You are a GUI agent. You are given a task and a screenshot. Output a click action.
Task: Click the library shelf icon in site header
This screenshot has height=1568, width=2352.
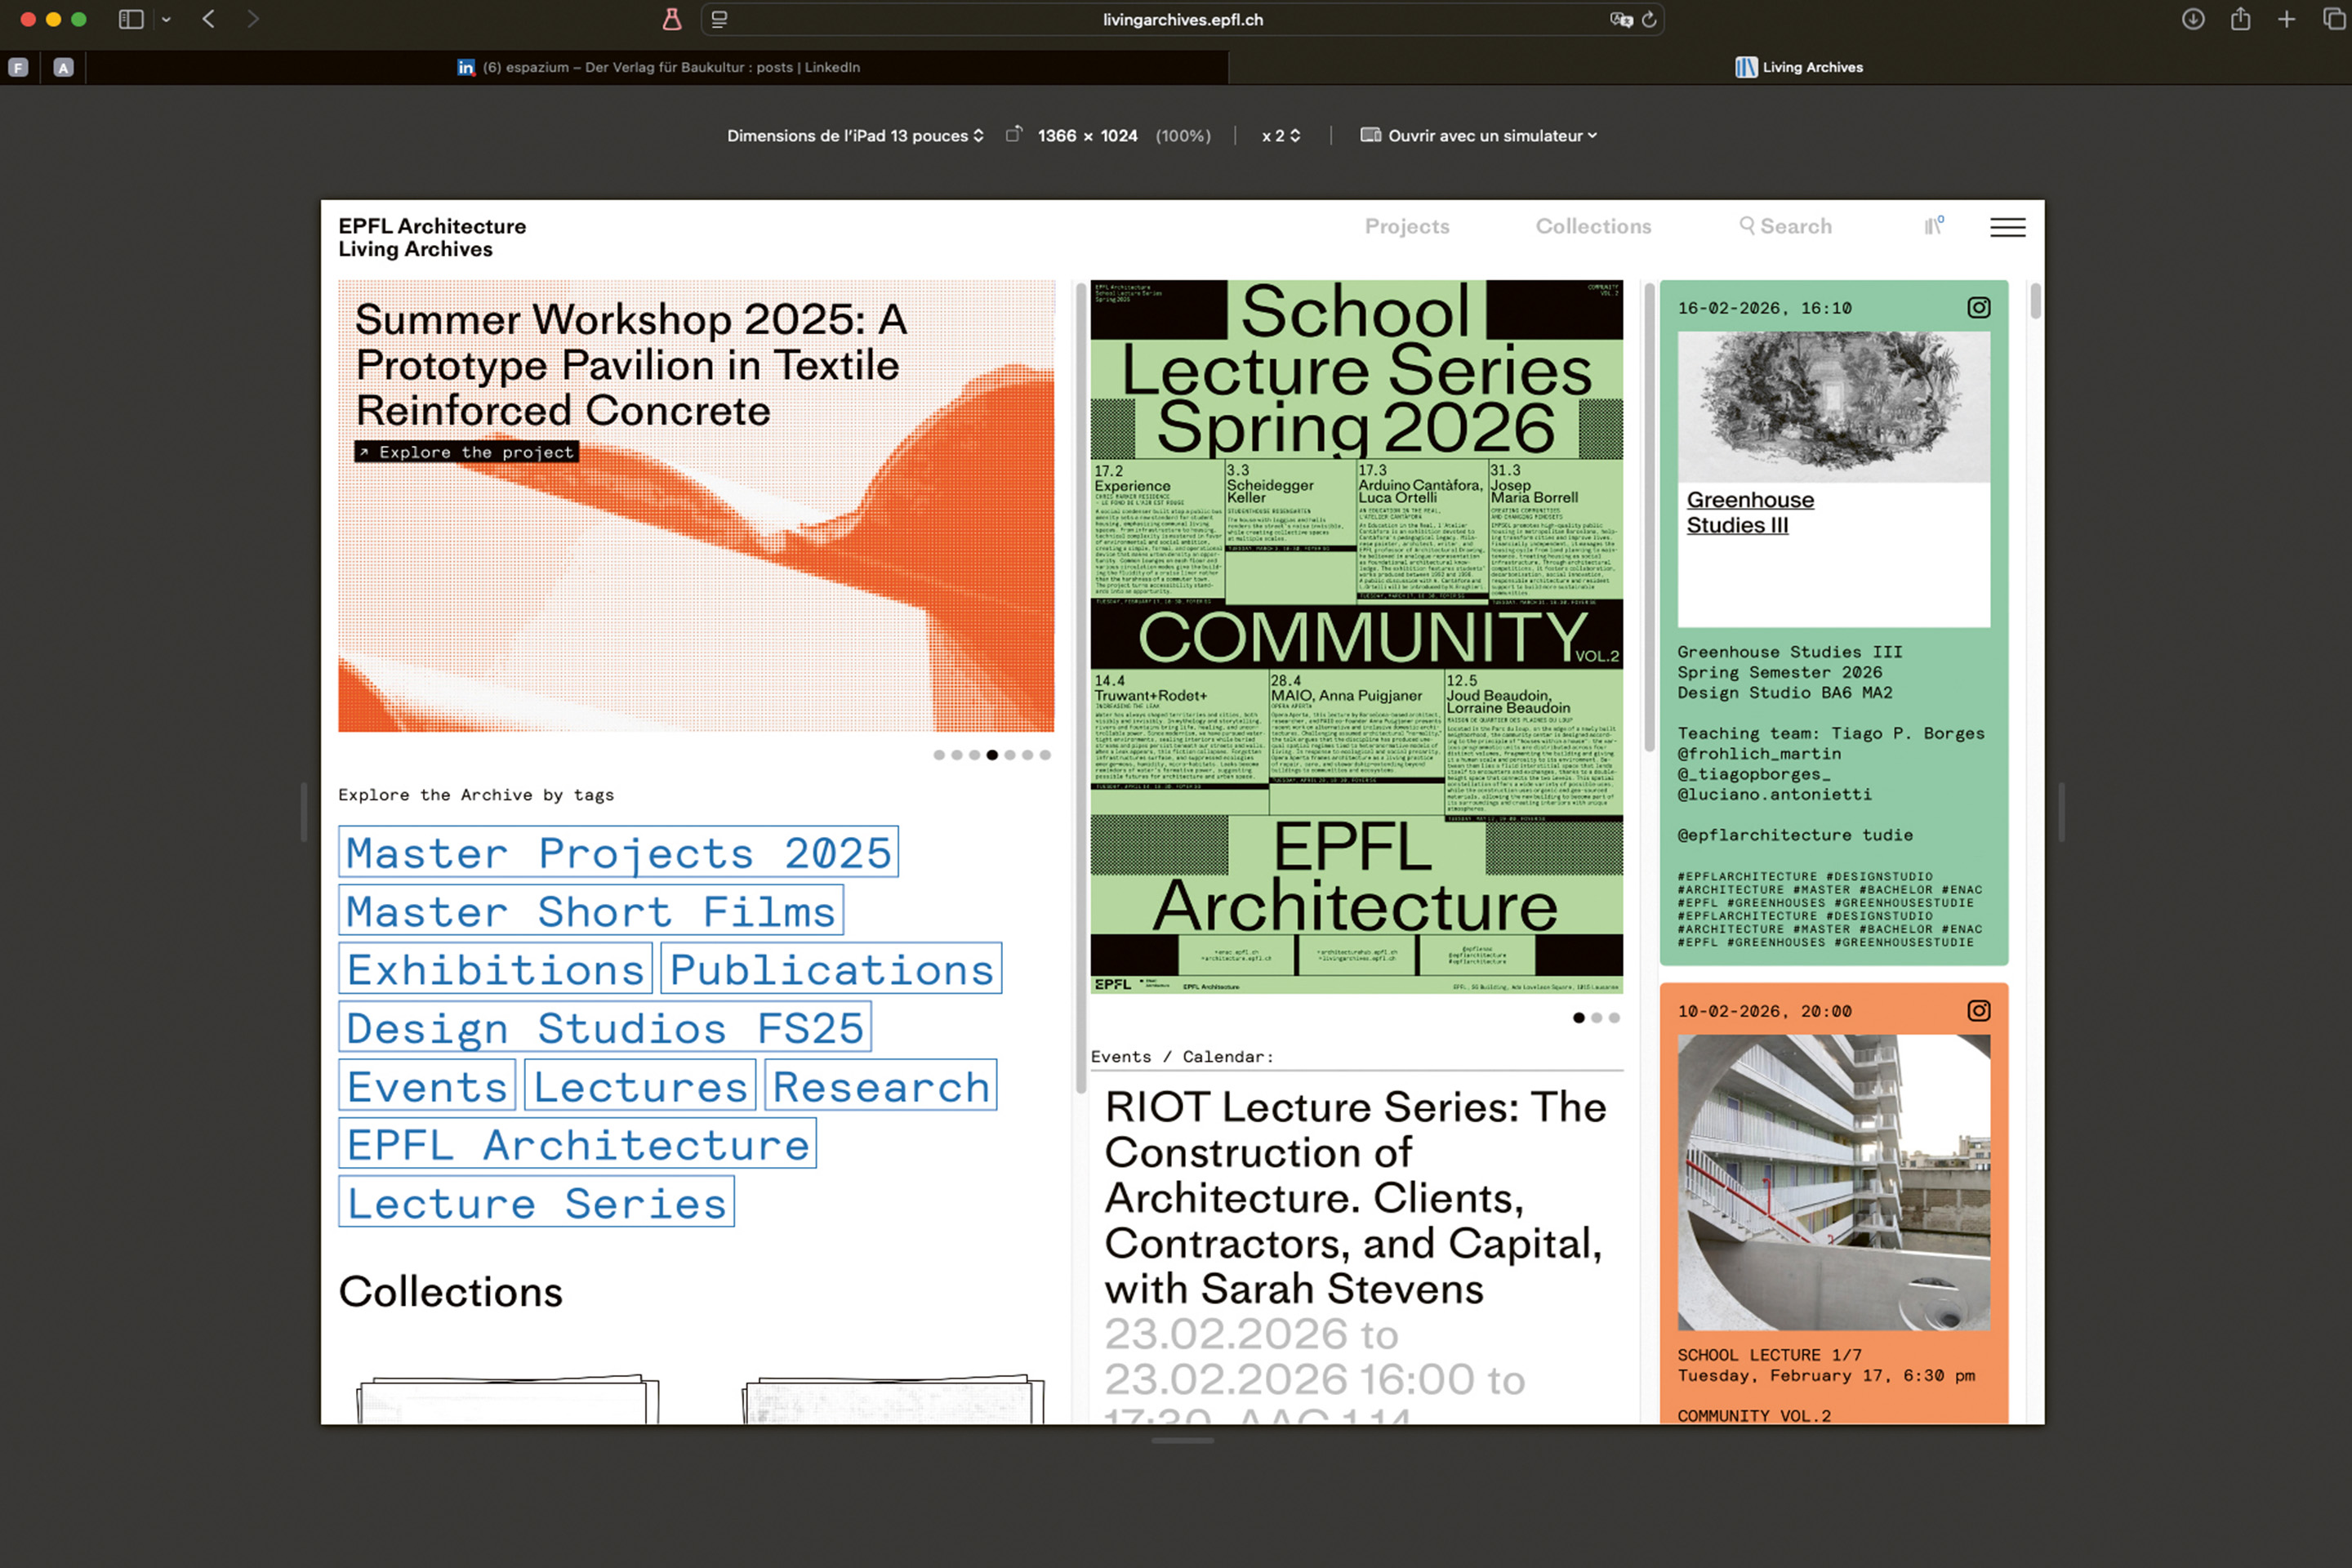pyautogui.click(x=1933, y=226)
